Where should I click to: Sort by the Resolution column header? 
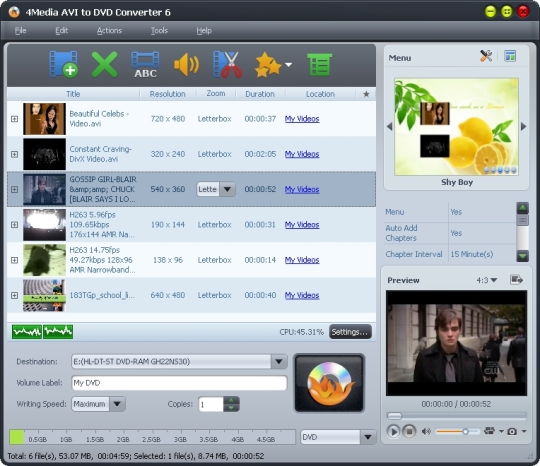click(x=167, y=94)
